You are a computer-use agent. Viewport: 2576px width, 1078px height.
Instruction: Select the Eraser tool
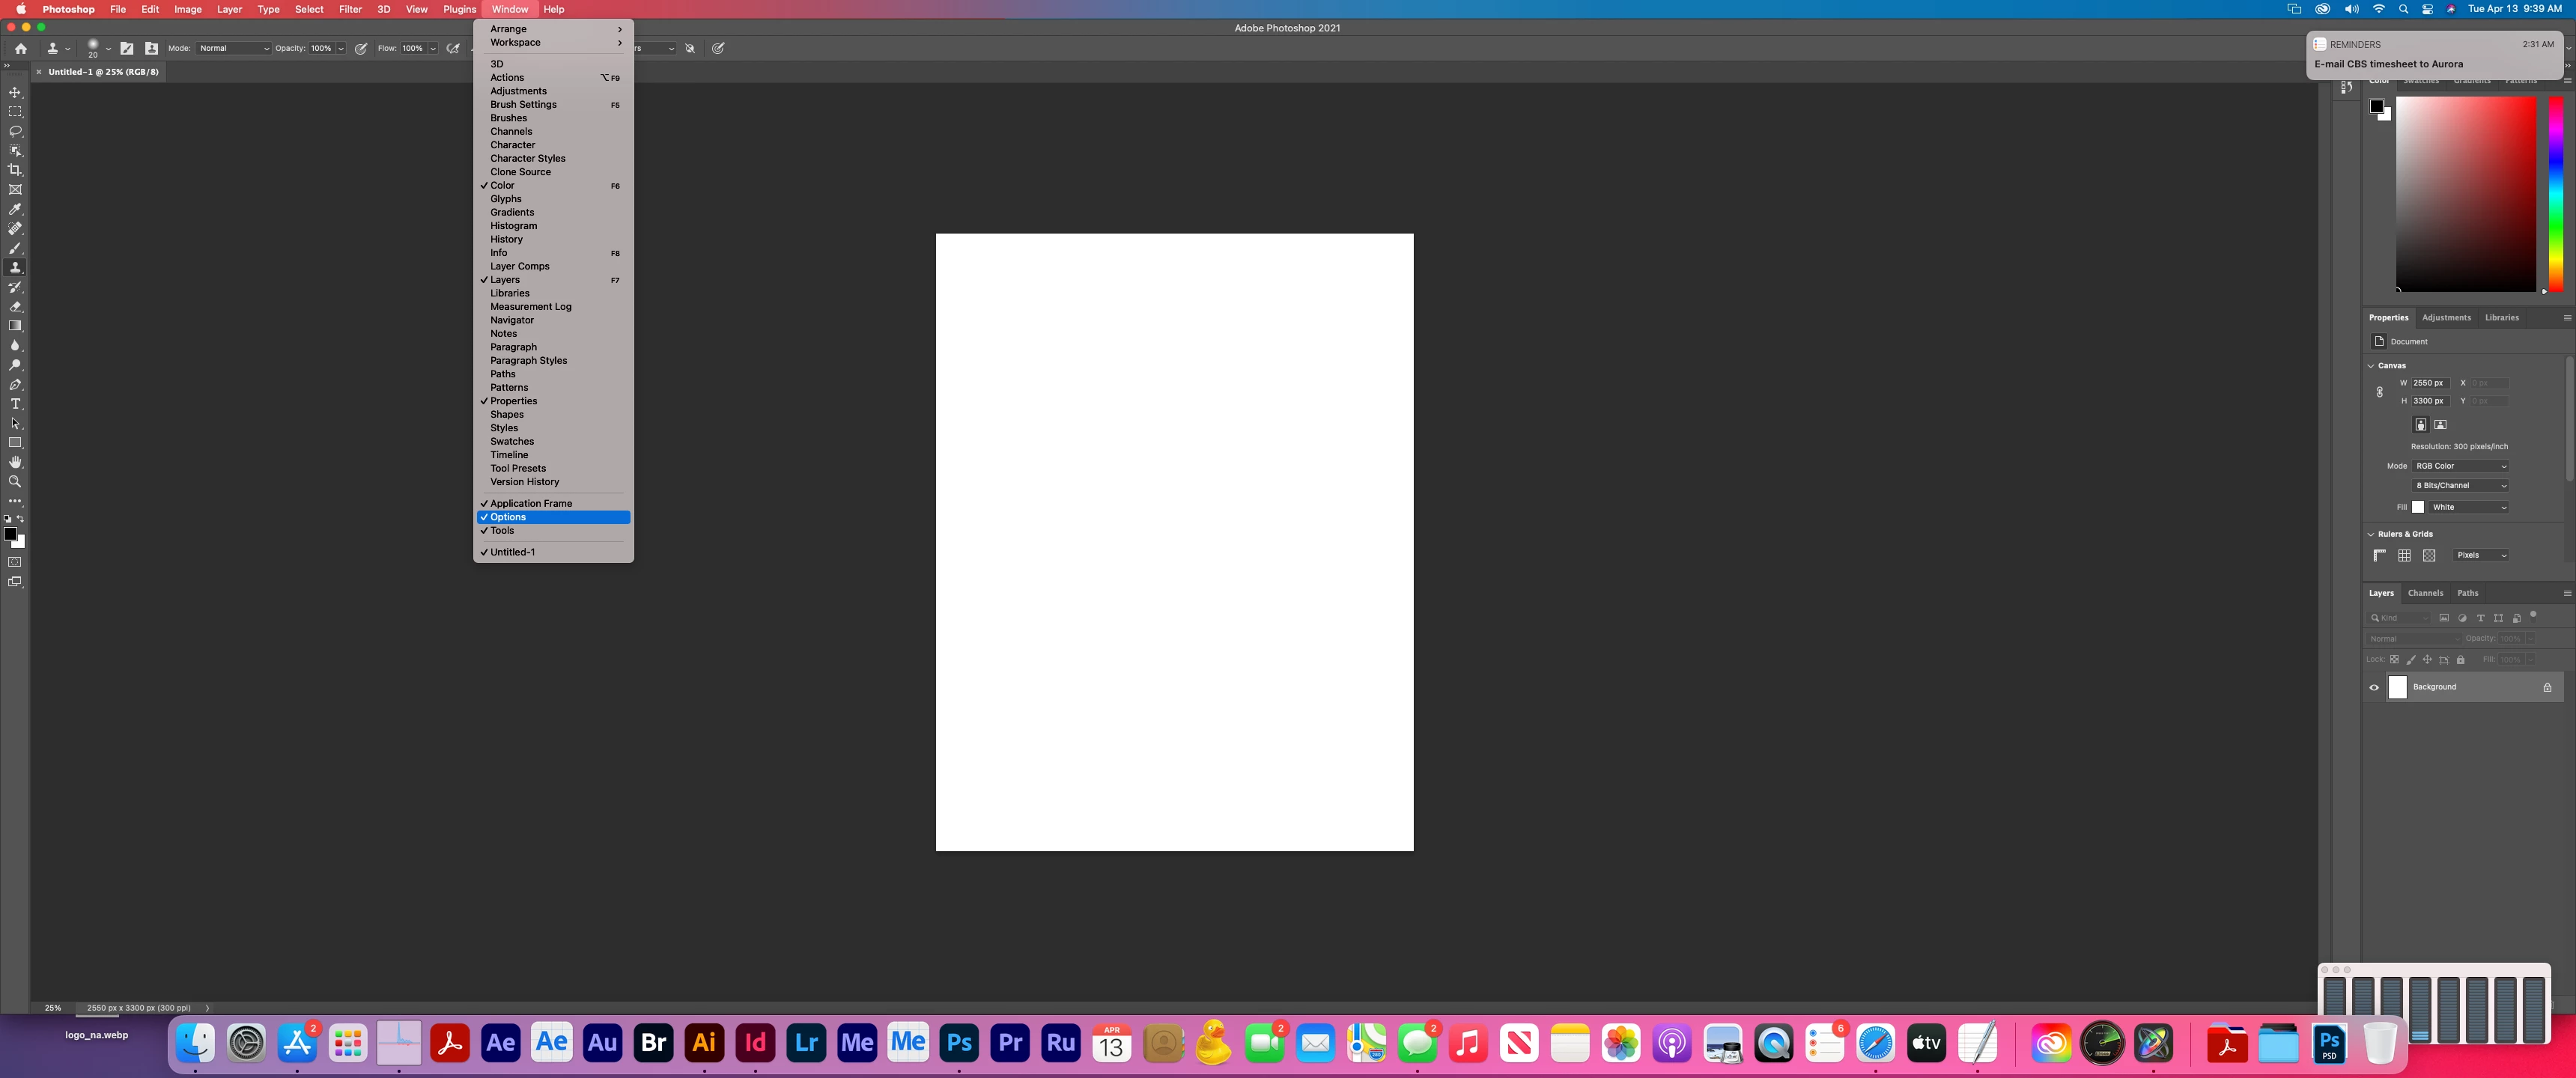click(x=15, y=307)
